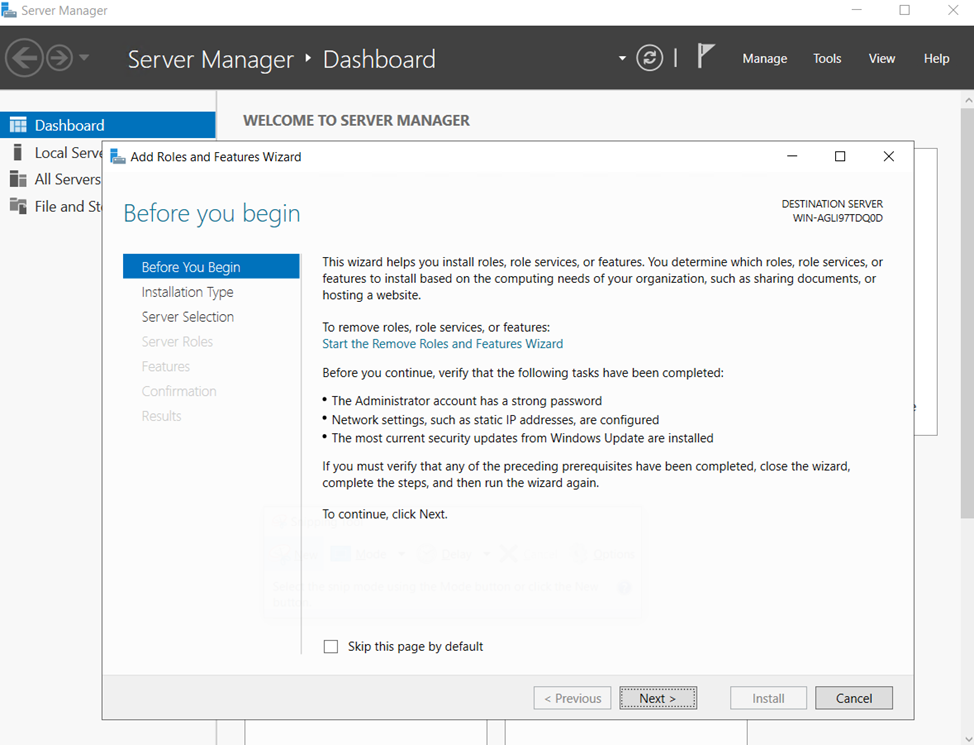Screen dimensions: 974x745
Task: Open the View menu
Action: click(x=881, y=58)
